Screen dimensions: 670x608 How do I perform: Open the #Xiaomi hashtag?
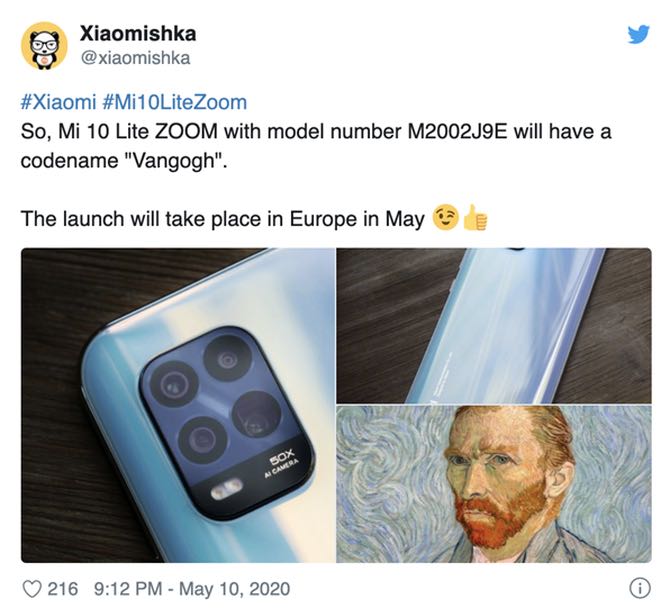59,103
